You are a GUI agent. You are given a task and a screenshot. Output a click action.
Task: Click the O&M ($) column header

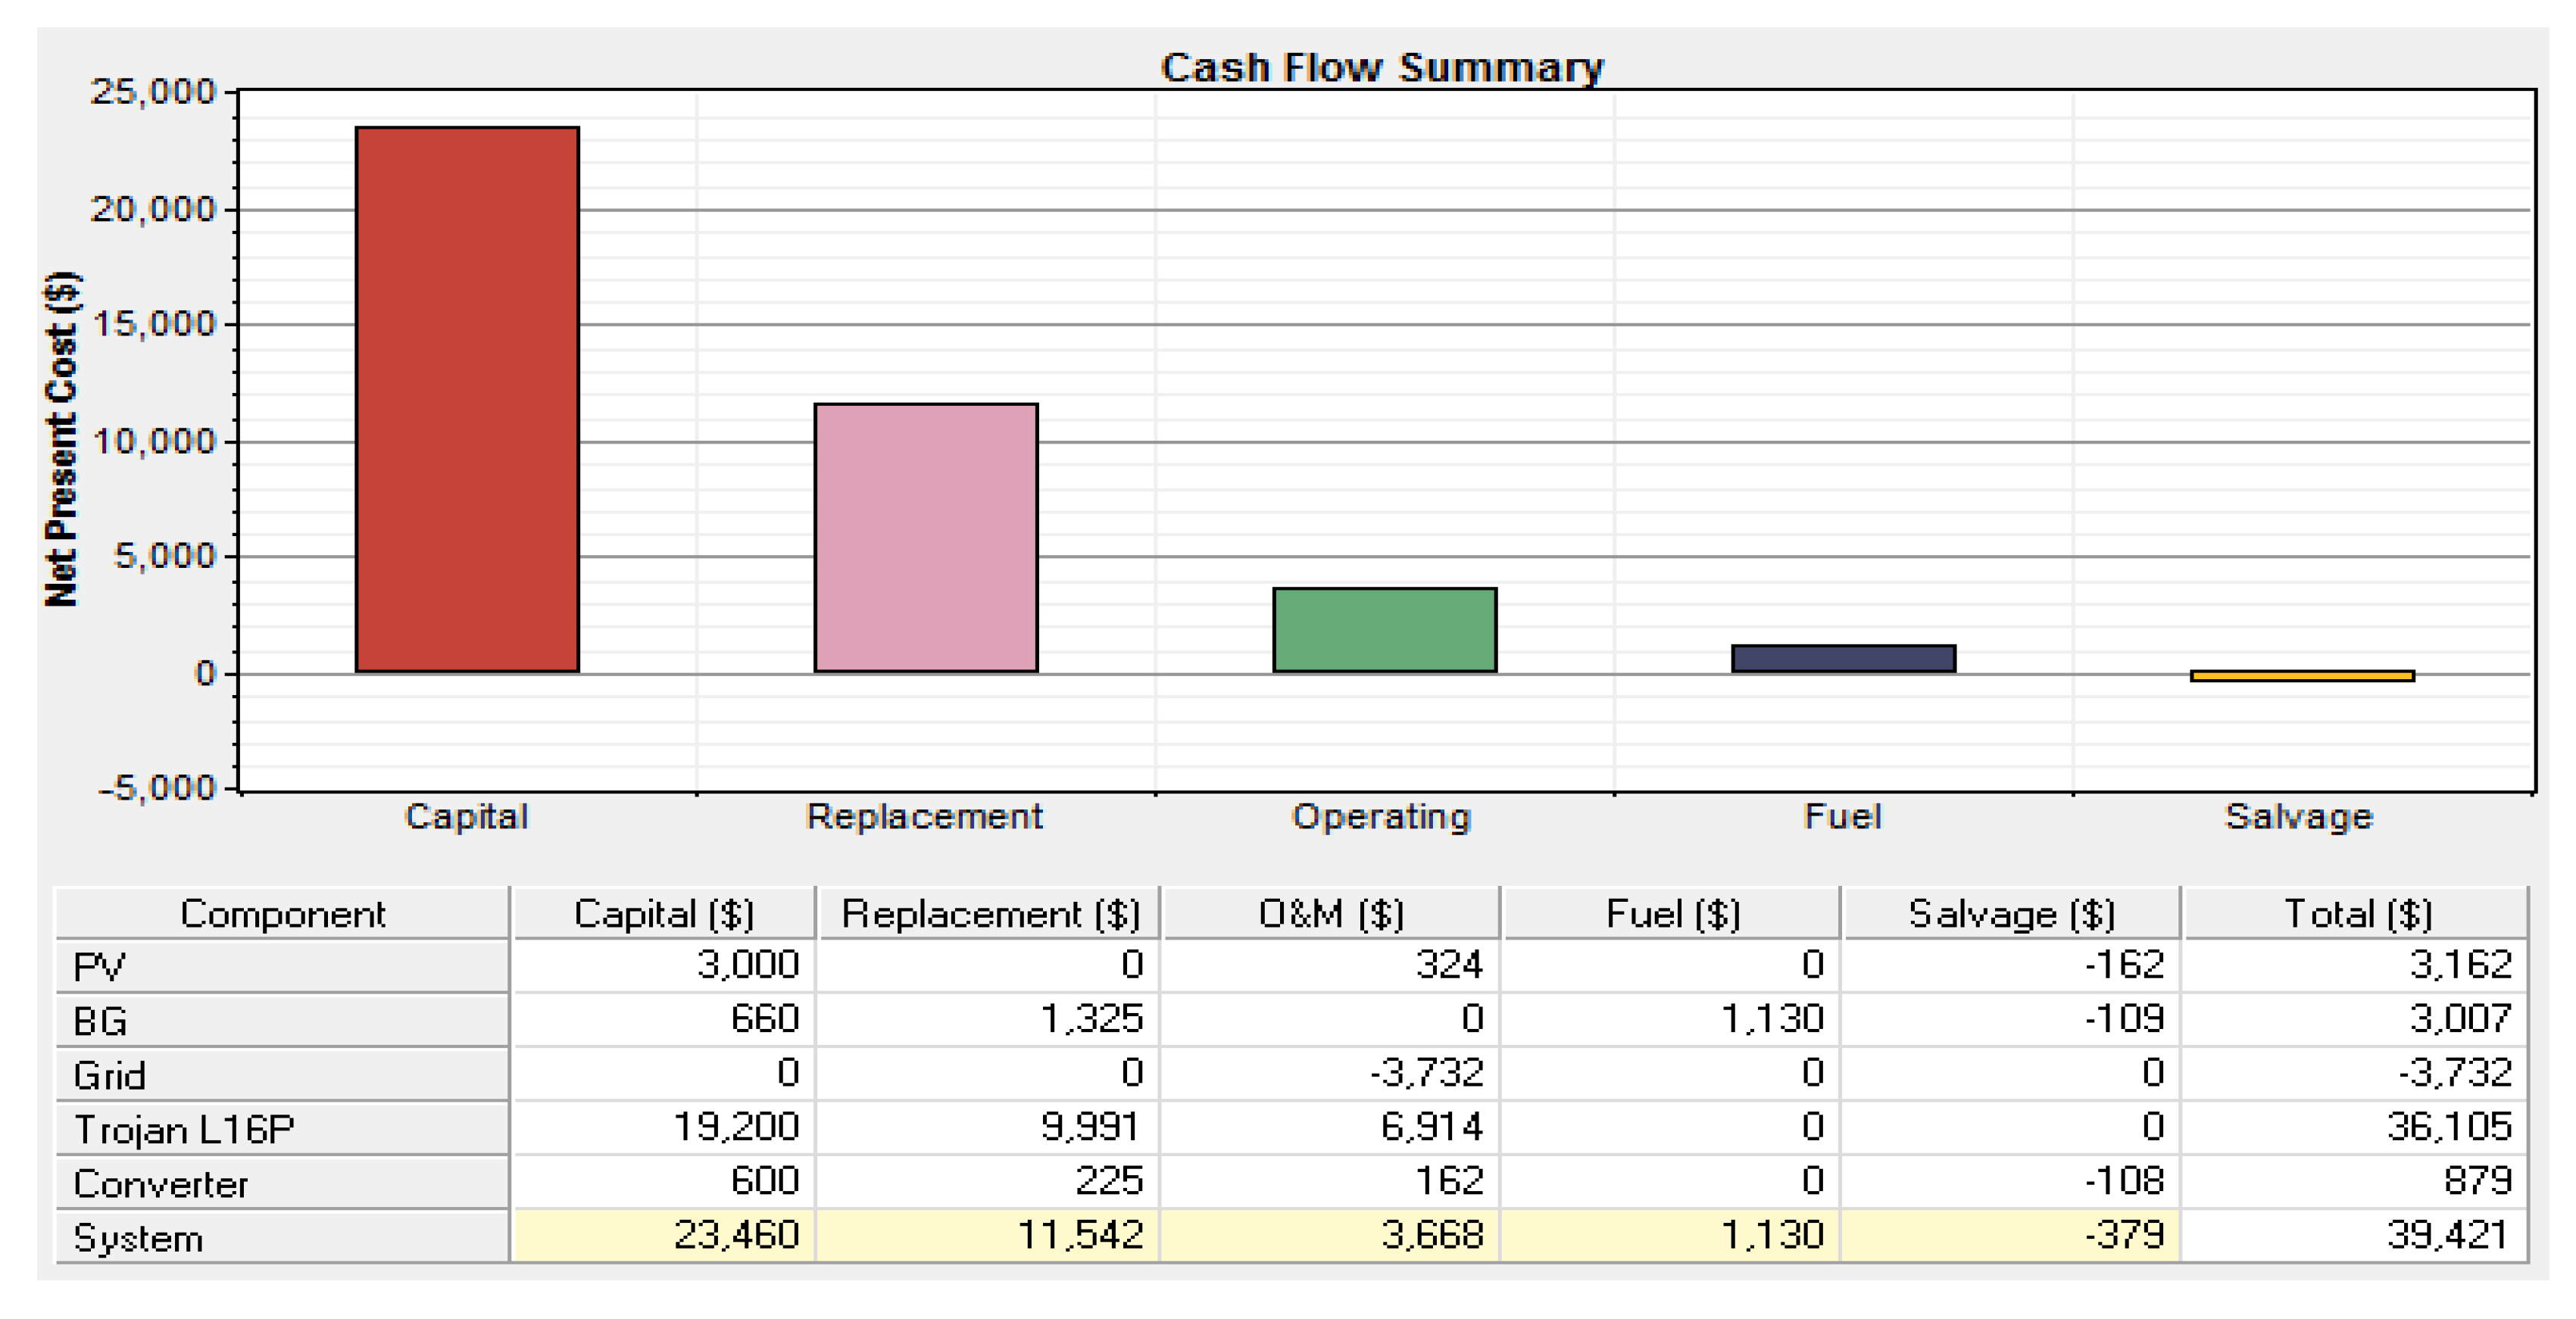[1331, 914]
